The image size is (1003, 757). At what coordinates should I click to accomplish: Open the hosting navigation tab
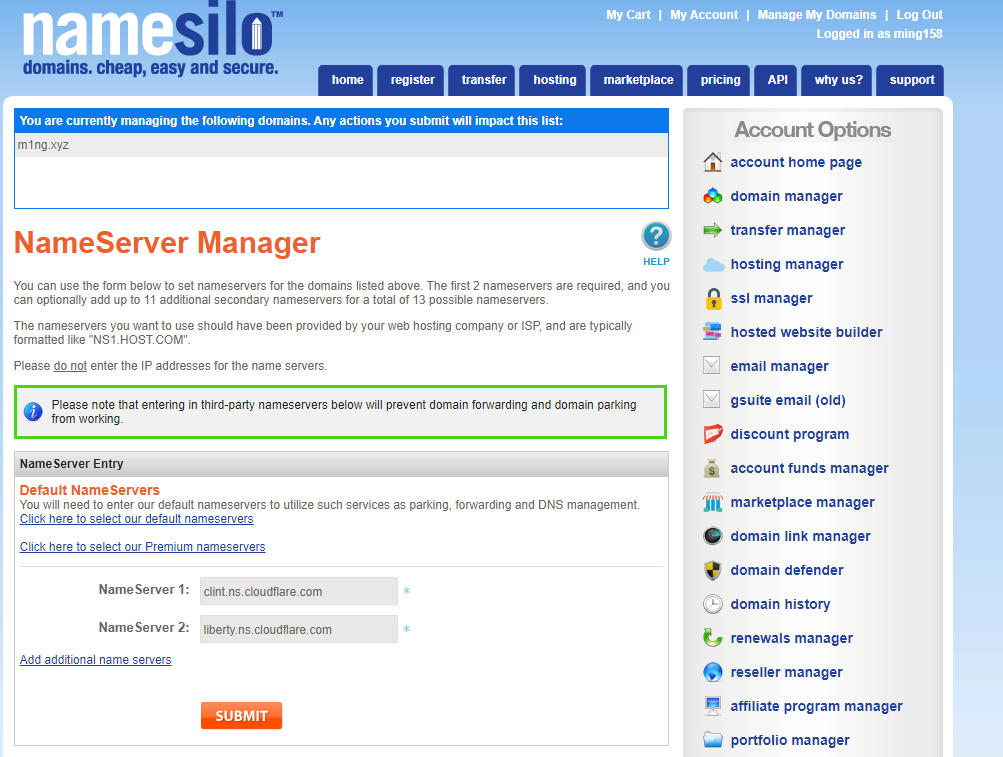555,80
